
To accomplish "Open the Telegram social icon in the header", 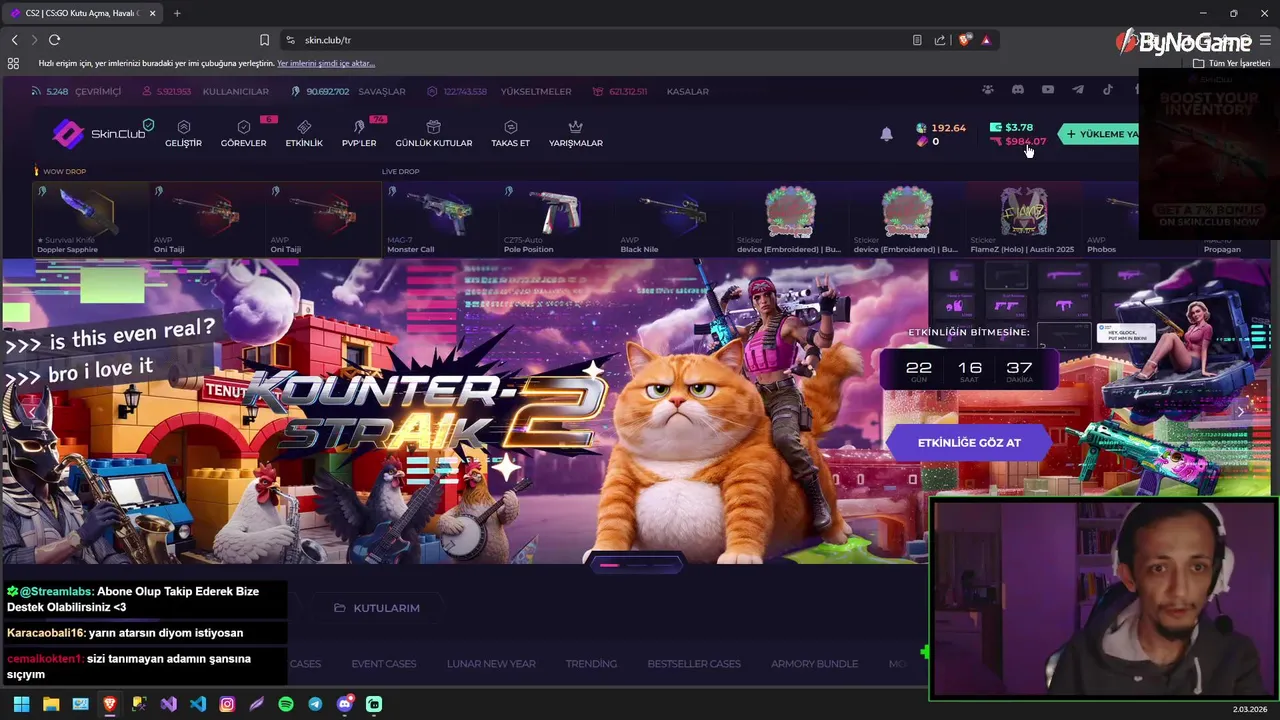I will pyautogui.click(x=1077, y=90).
